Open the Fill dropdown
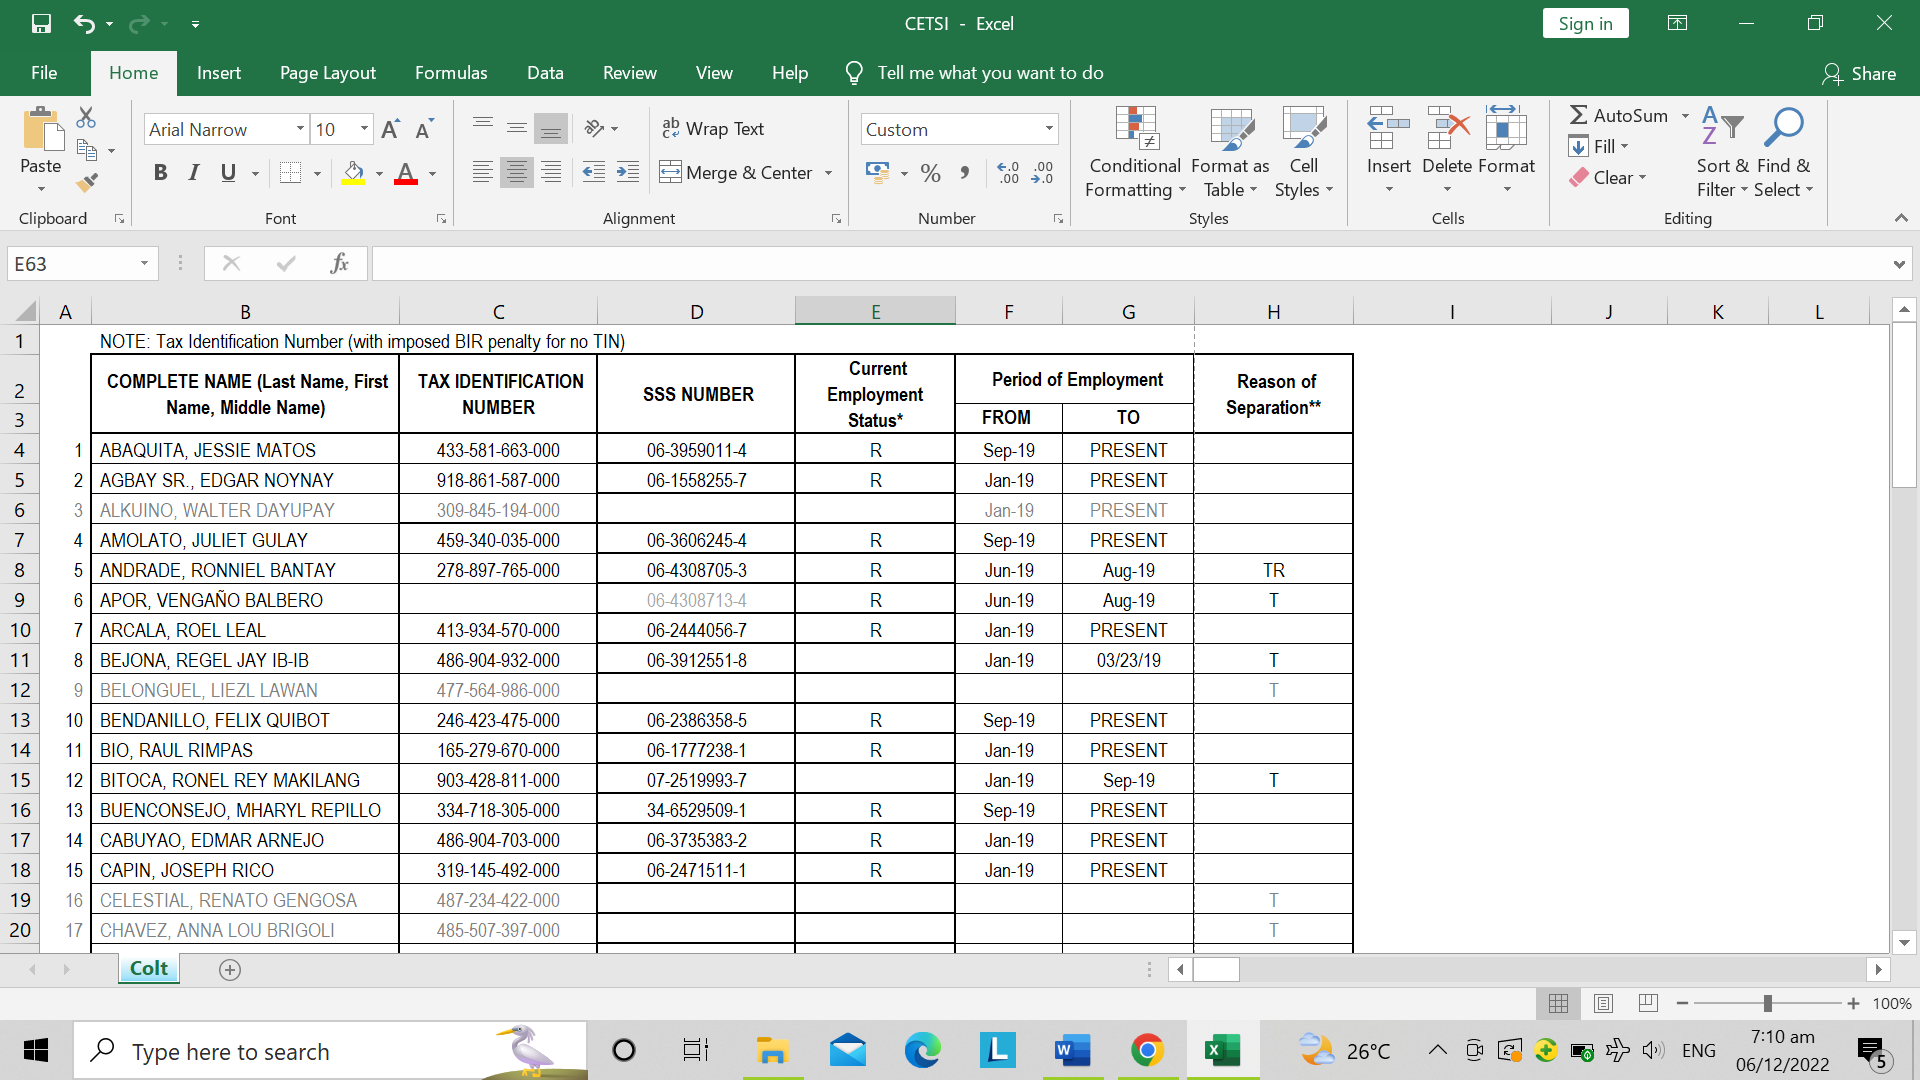 tap(1599, 147)
